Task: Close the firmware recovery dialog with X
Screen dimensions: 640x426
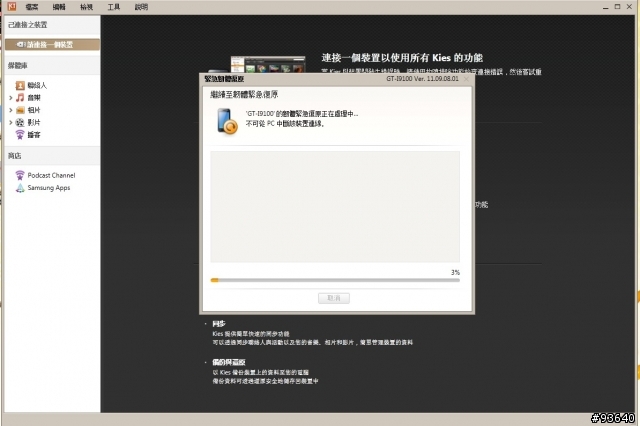Action: (x=466, y=79)
